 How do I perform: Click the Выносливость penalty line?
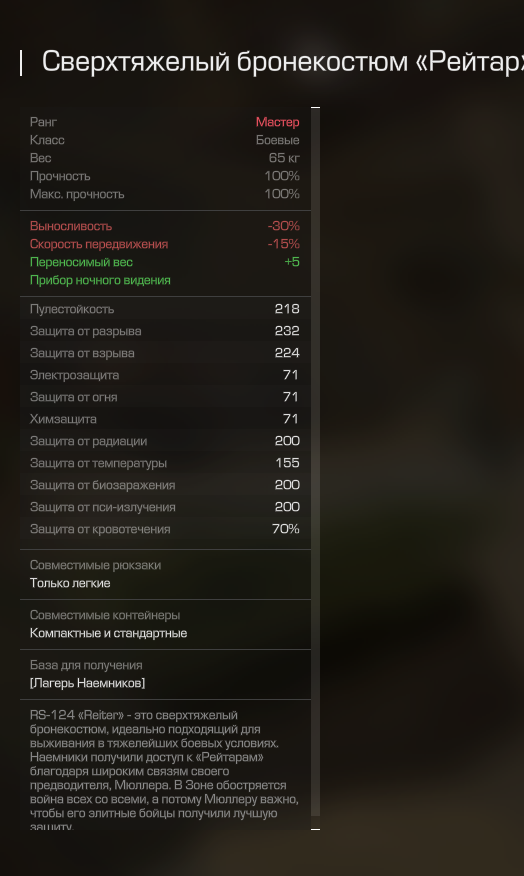point(165,226)
